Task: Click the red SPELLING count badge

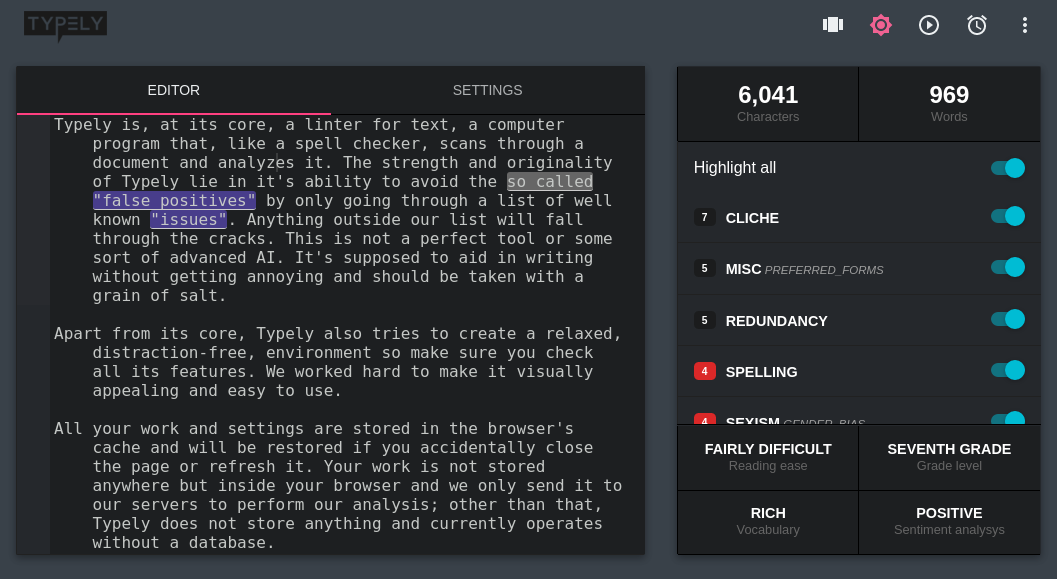Action: [x=704, y=370]
